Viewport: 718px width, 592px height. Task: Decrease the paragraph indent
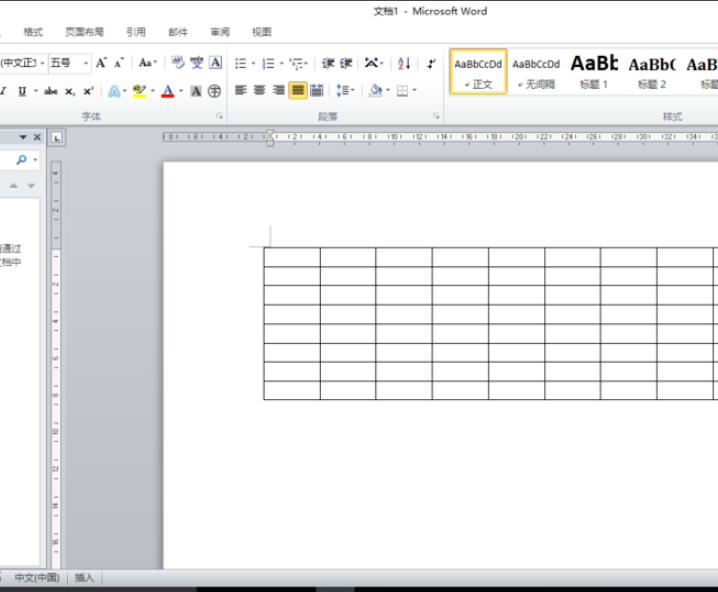click(328, 63)
